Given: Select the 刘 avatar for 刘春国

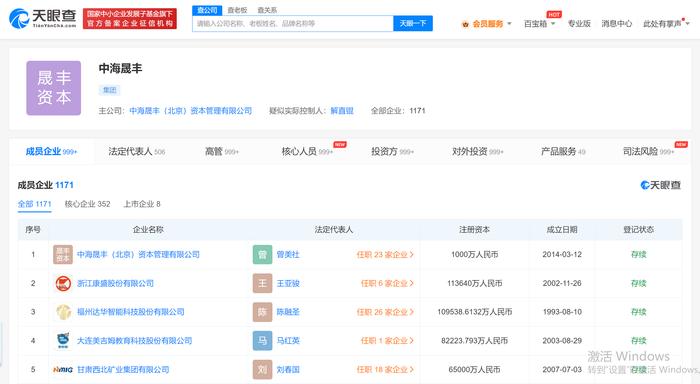Looking at the screenshot, I should (262, 369).
